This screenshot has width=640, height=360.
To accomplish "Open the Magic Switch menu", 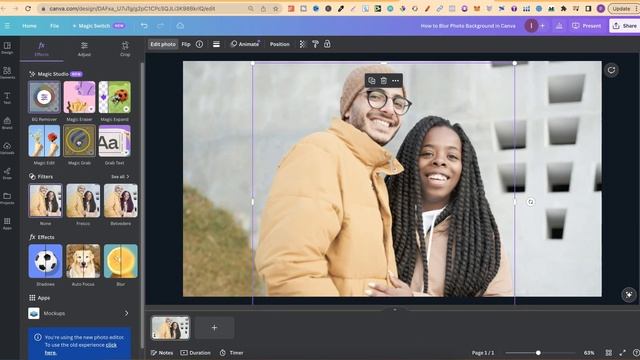I will tap(98, 26).
